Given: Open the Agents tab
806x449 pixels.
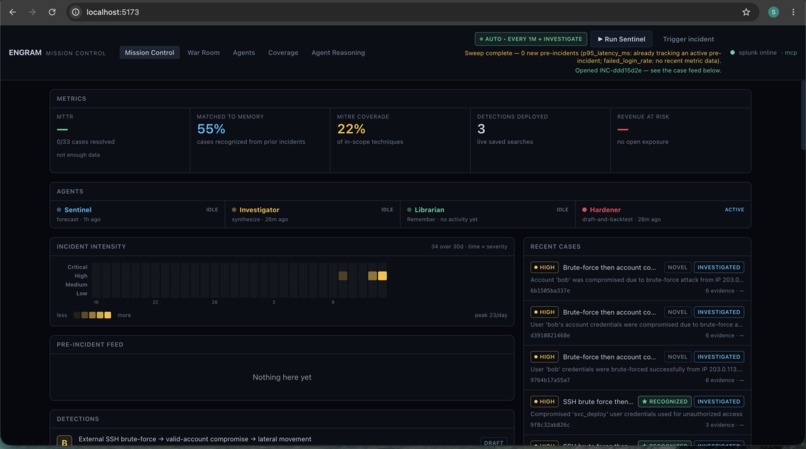Looking at the screenshot, I should point(244,52).
